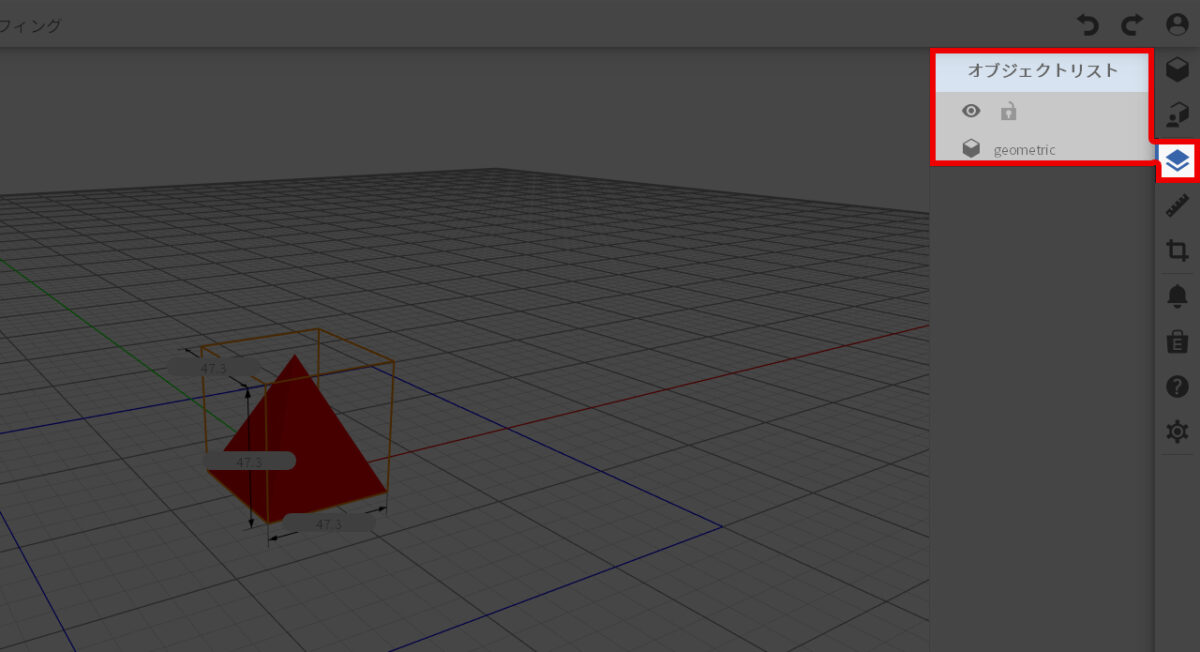
Task: Click the redo arrow icon
Action: pyautogui.click(x=1131, y=24)
